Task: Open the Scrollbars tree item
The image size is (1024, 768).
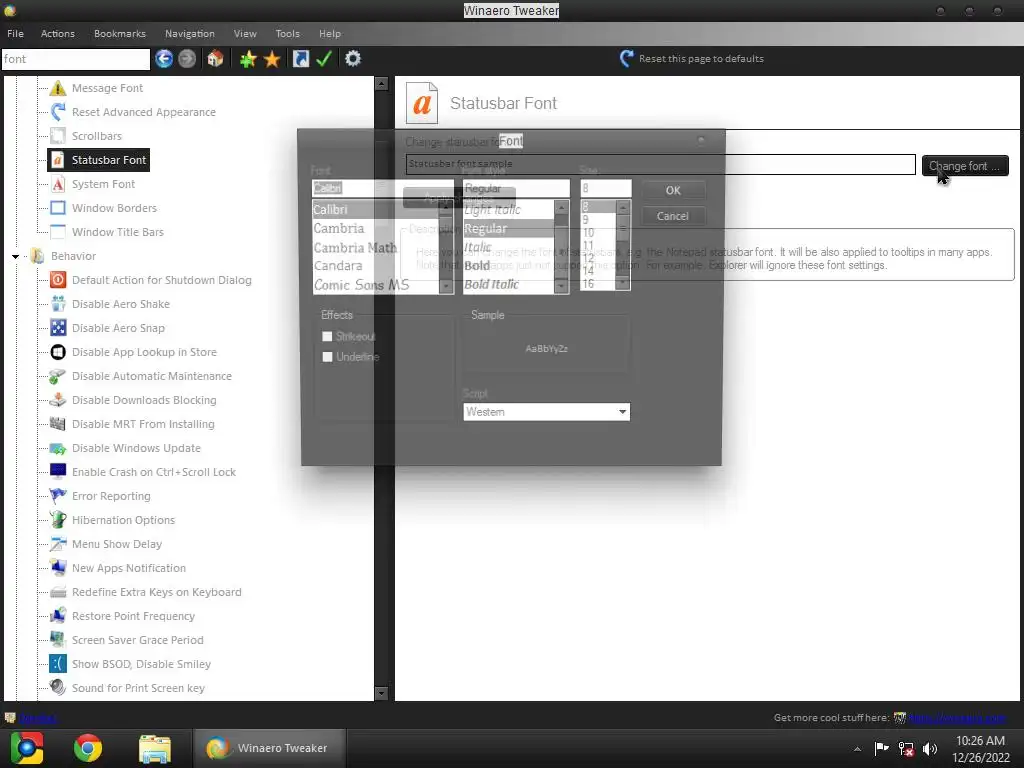Action: tap(97, 136)
